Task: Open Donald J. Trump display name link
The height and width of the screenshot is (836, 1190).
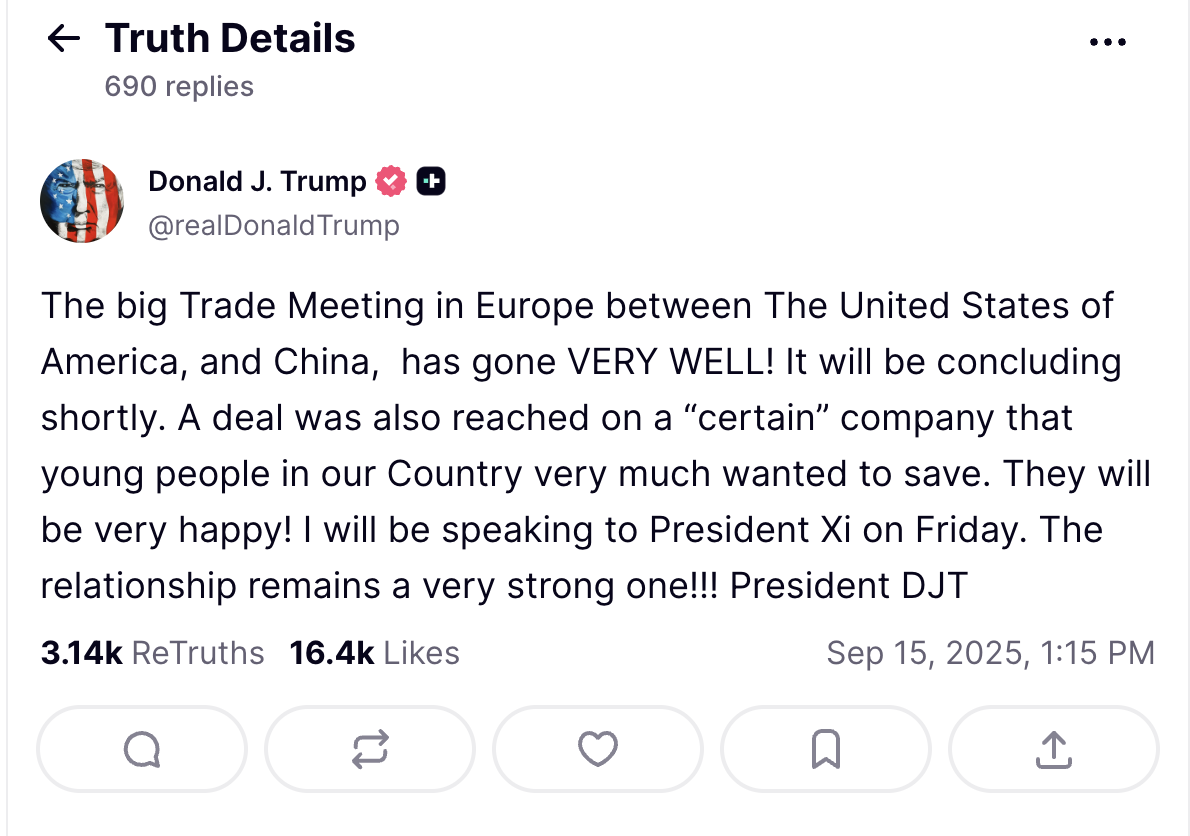Action: (x=257, y=181)
